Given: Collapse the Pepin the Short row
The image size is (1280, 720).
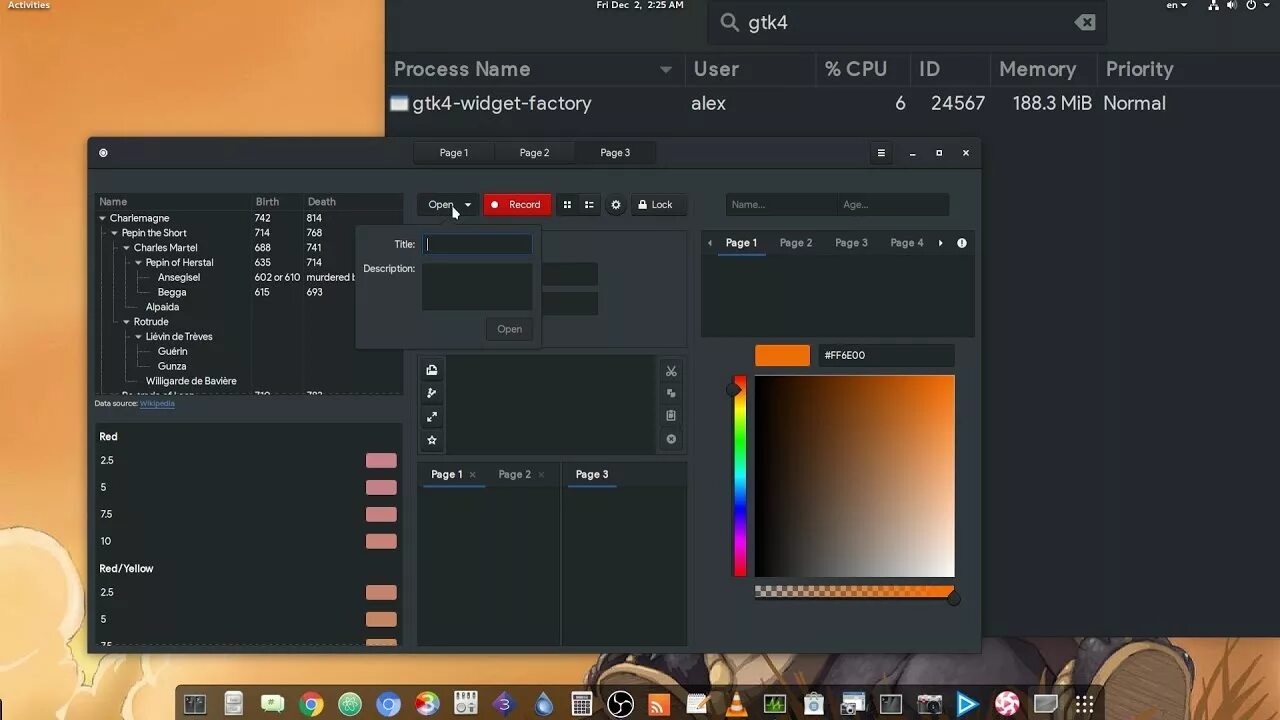Looking at the screenshot, I should pyautogui.click(x=114, y=233).
